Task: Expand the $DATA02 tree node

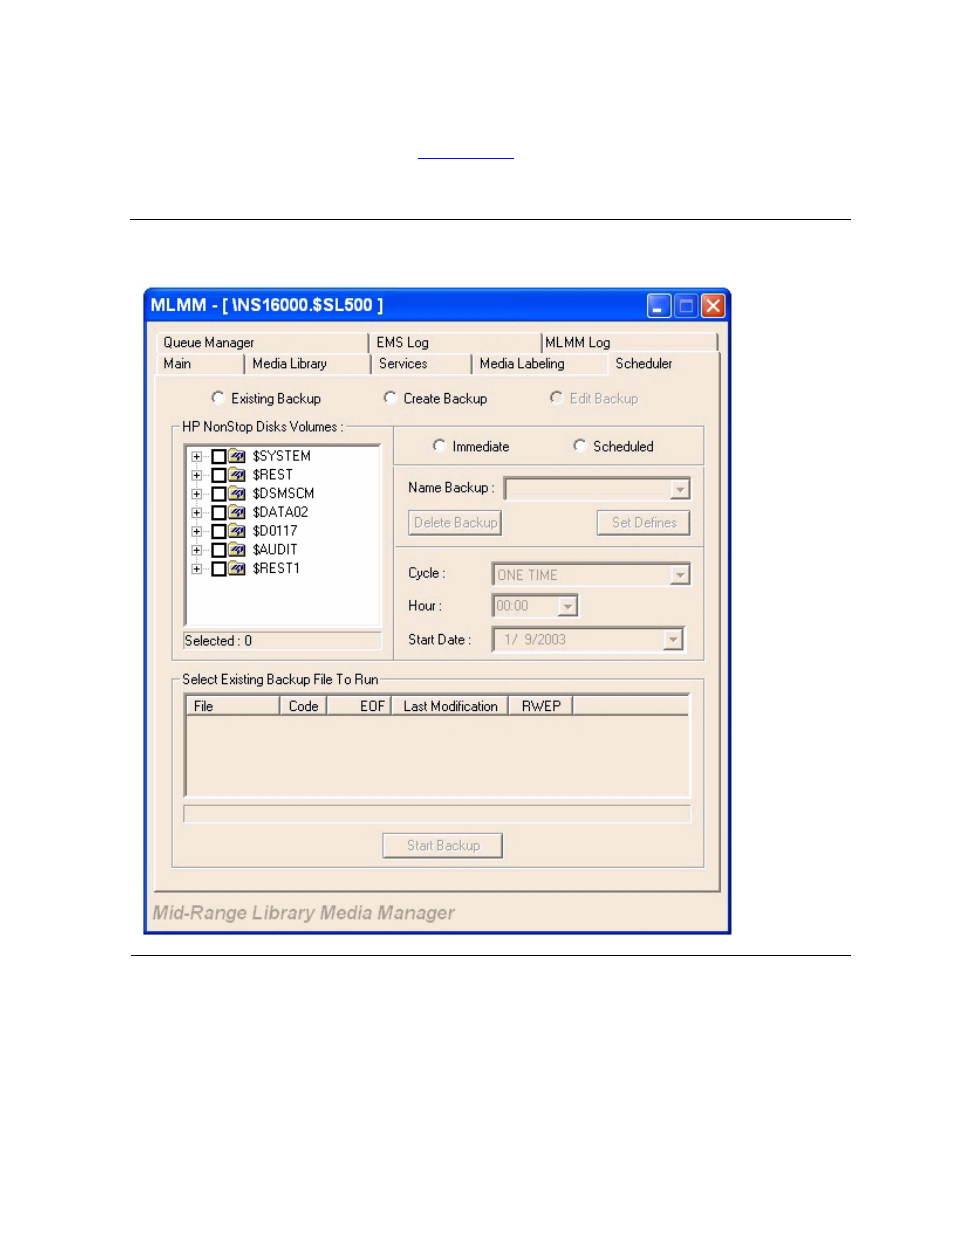Action: tap(197, 513)
